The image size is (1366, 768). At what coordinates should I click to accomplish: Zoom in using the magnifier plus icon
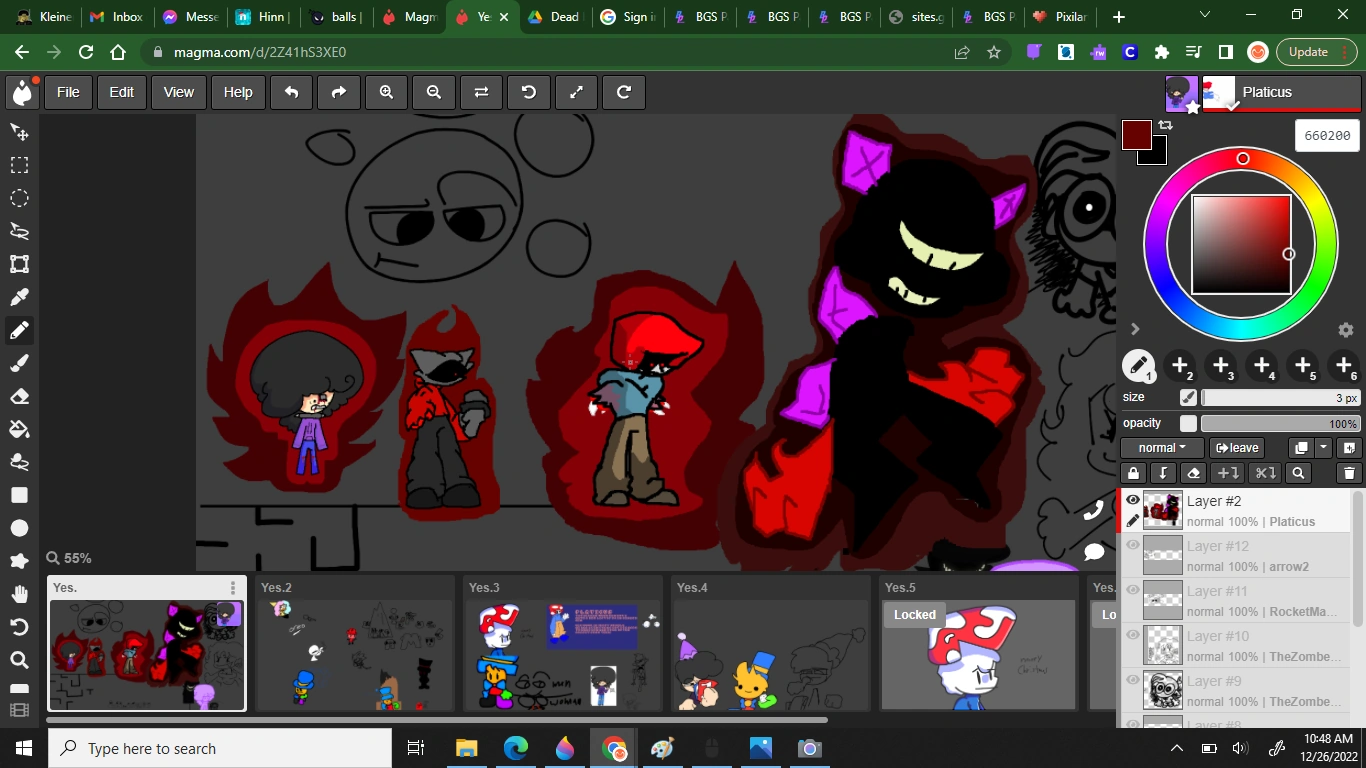click(386, 92)
